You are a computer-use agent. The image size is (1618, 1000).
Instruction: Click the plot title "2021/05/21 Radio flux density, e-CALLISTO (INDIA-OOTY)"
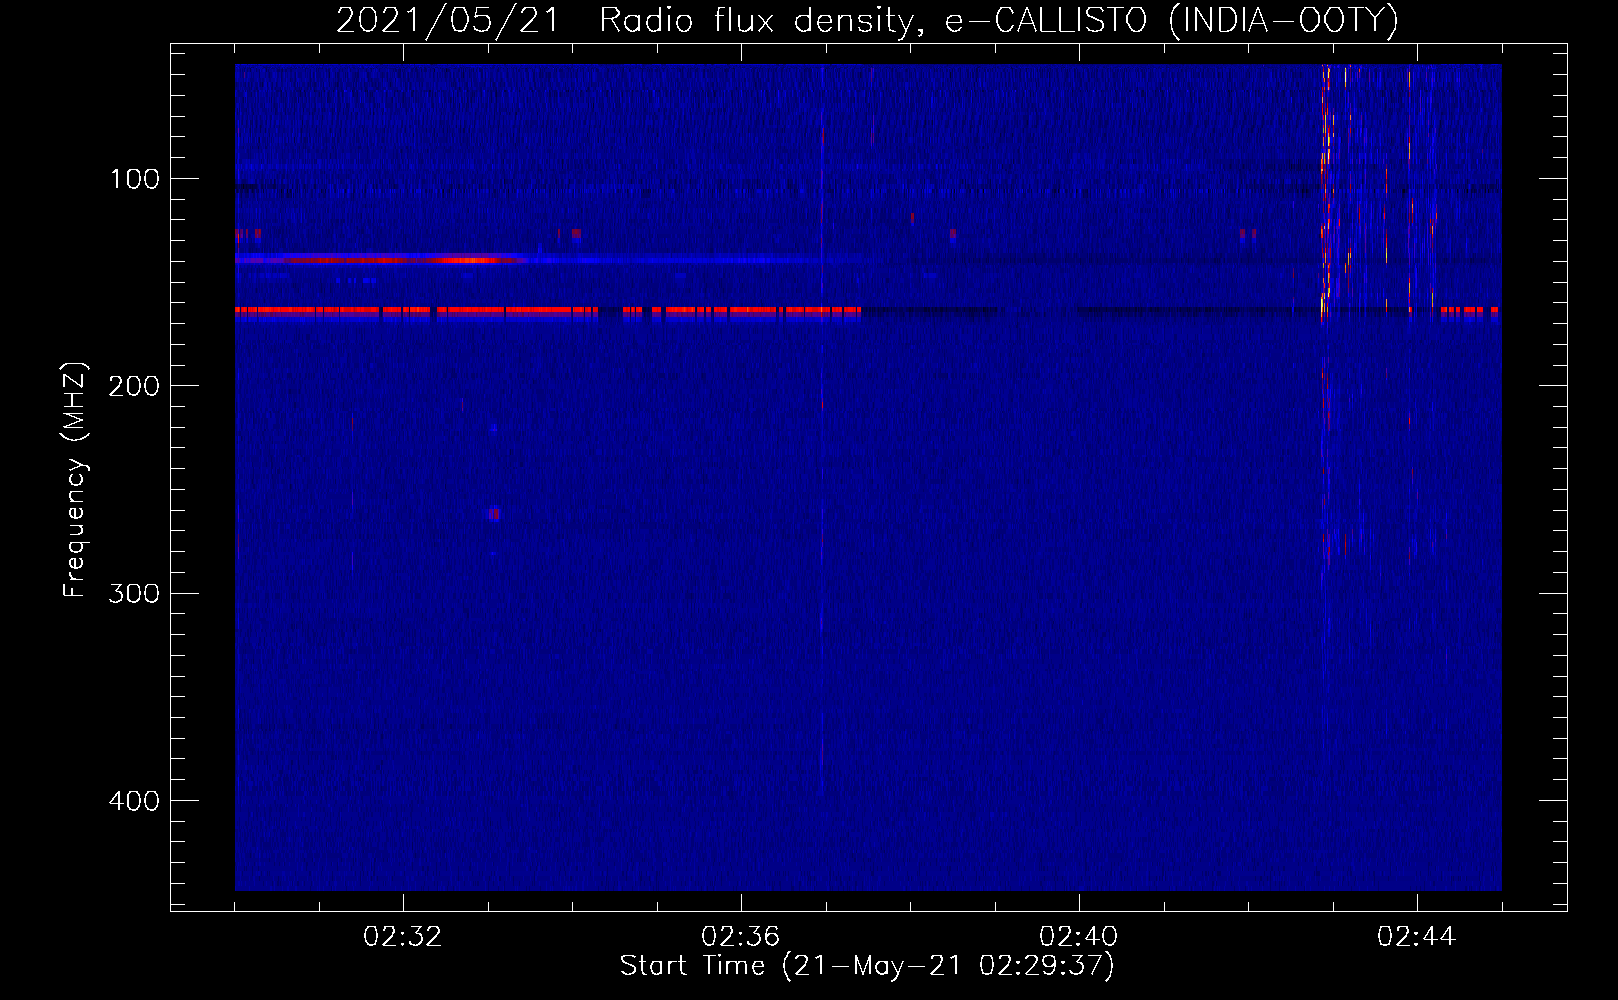click(x=867, y=20)
